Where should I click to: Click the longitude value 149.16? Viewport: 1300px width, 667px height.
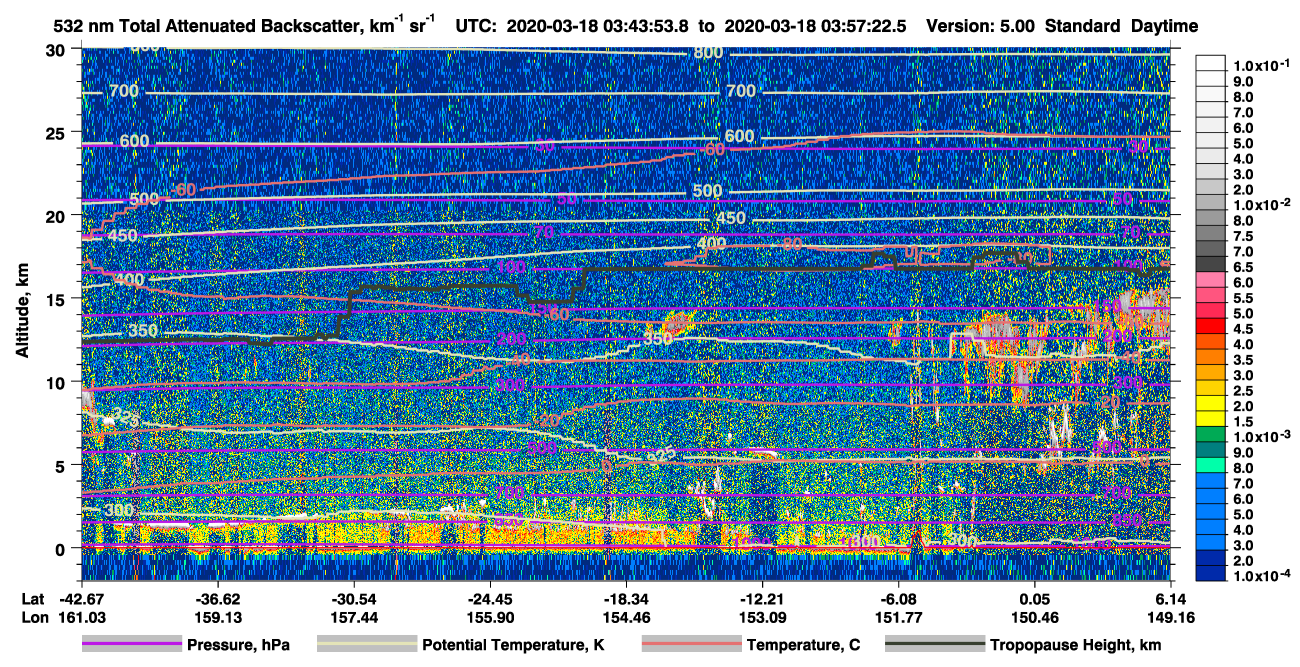1170,617
